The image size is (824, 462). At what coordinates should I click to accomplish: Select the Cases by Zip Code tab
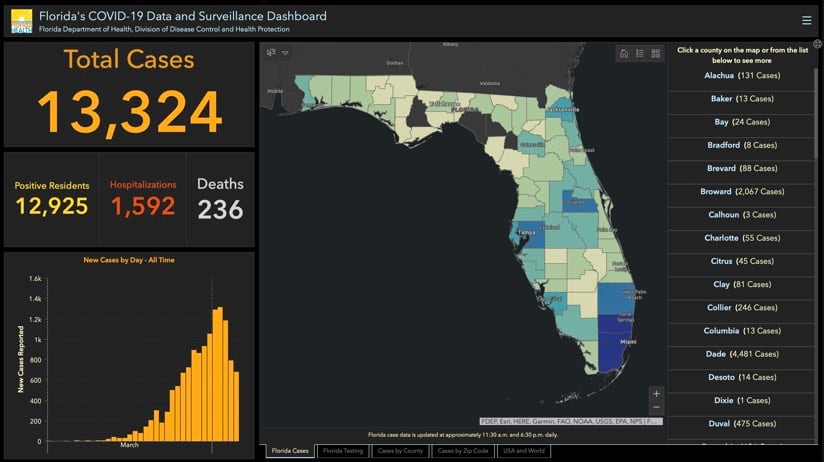(x=462, y=451)
